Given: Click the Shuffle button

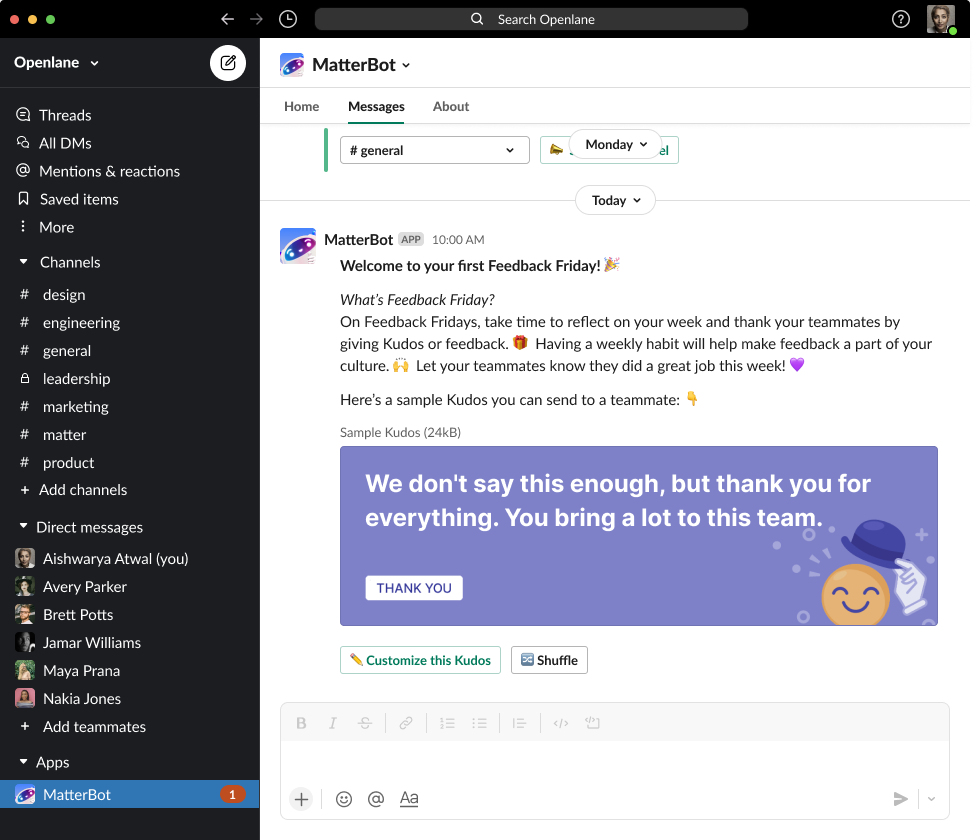Looking at the screenshot, I should (x=549, y=660).
